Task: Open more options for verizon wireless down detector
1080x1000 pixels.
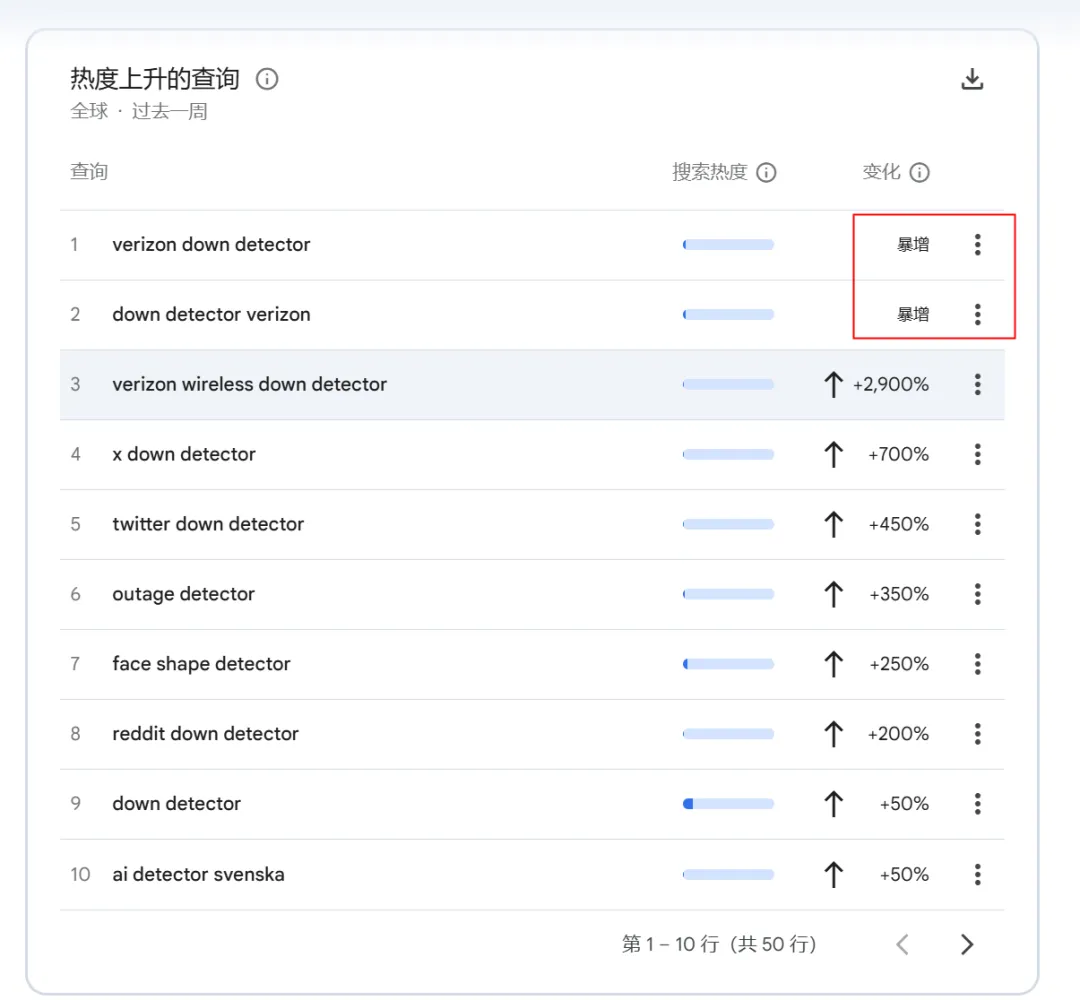Action: 977,384
